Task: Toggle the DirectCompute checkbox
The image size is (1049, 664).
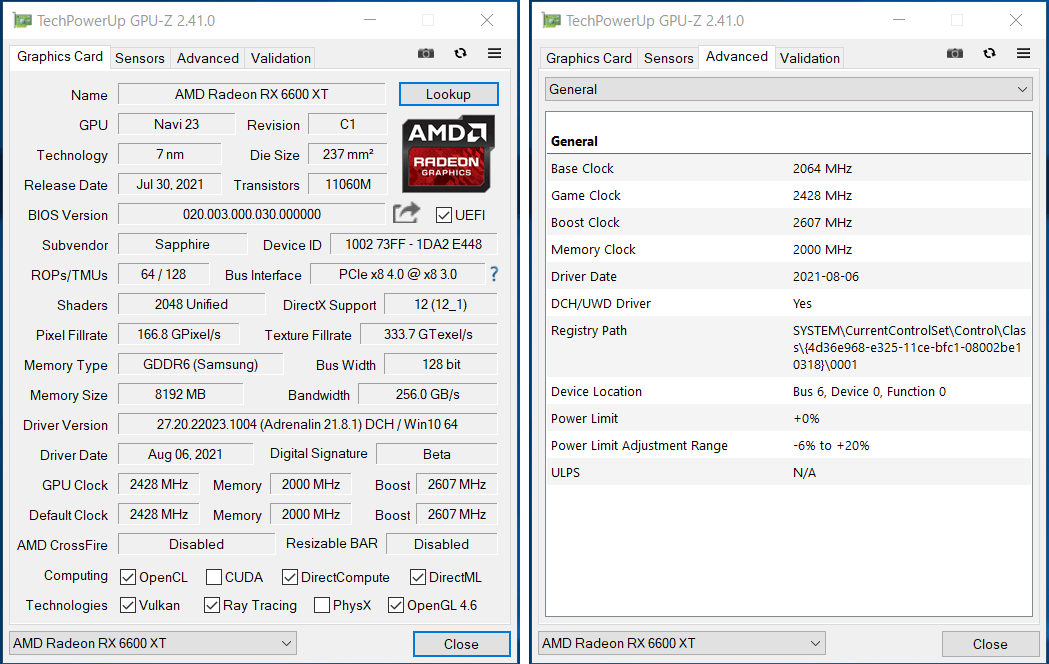Action: [290, 577]
